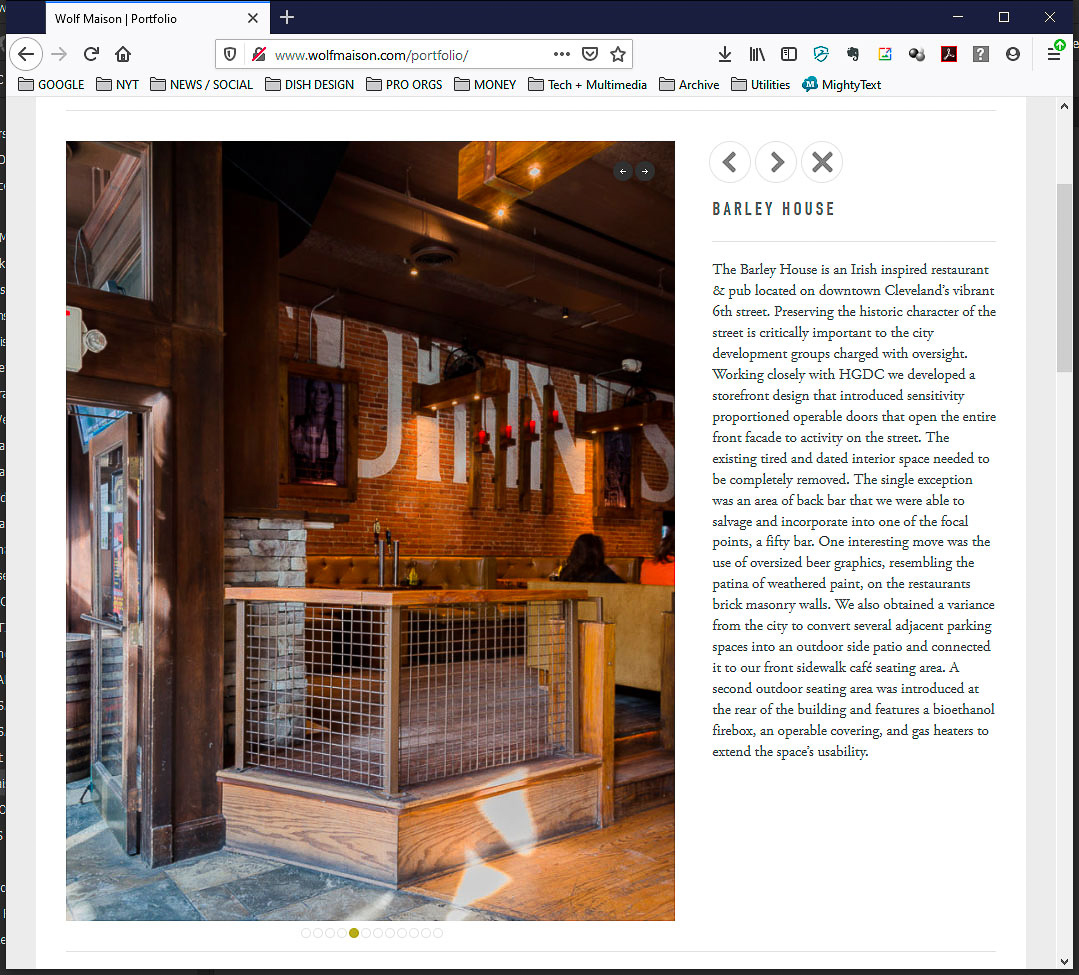Expand the NEWS / SOCIAL bookmarks folder

coord(201,85)
